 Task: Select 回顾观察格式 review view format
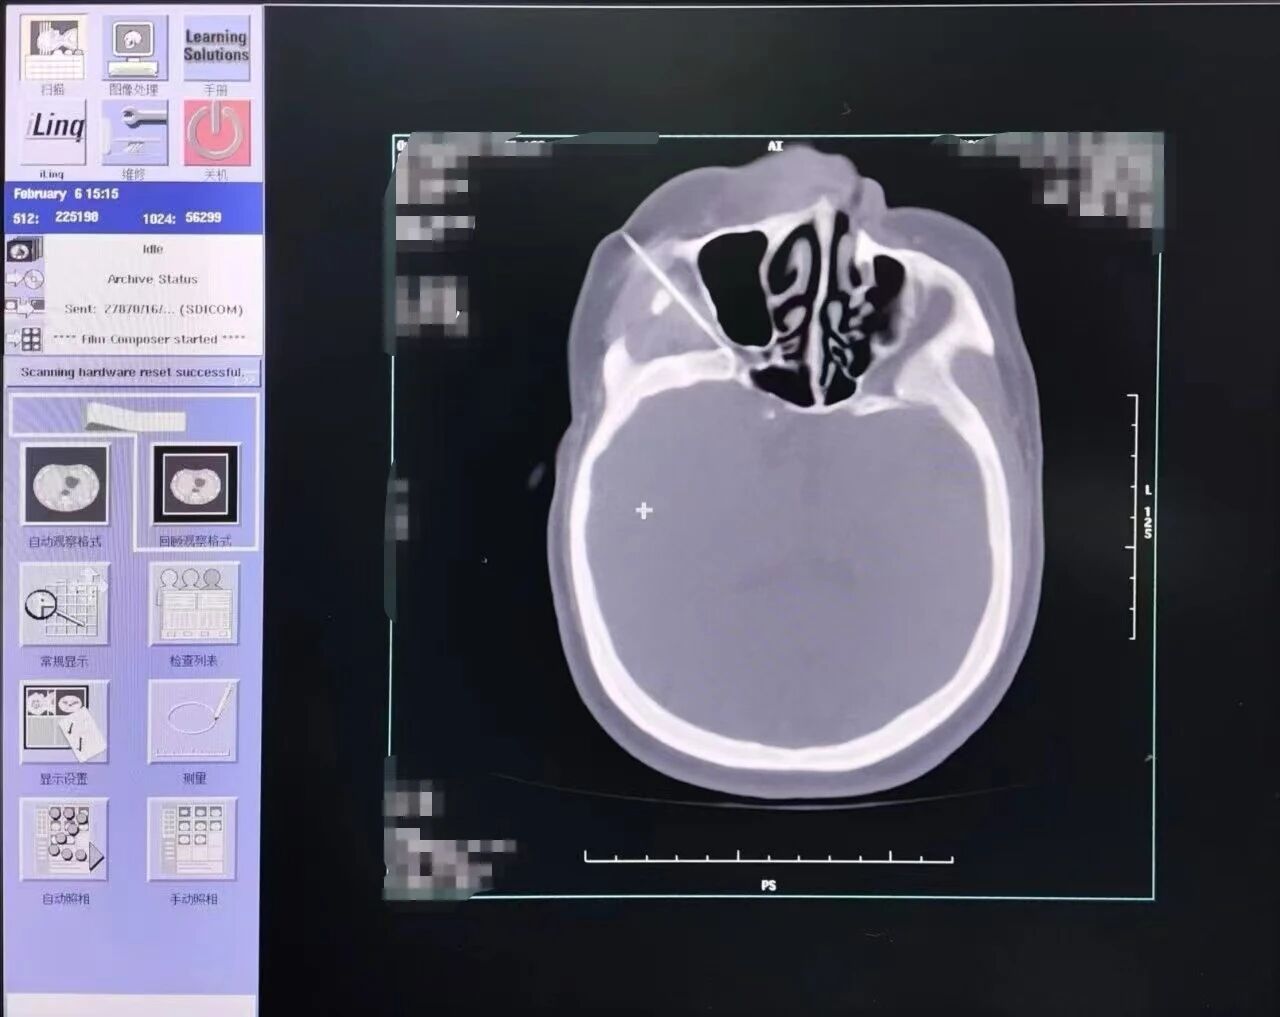[195, 488]
